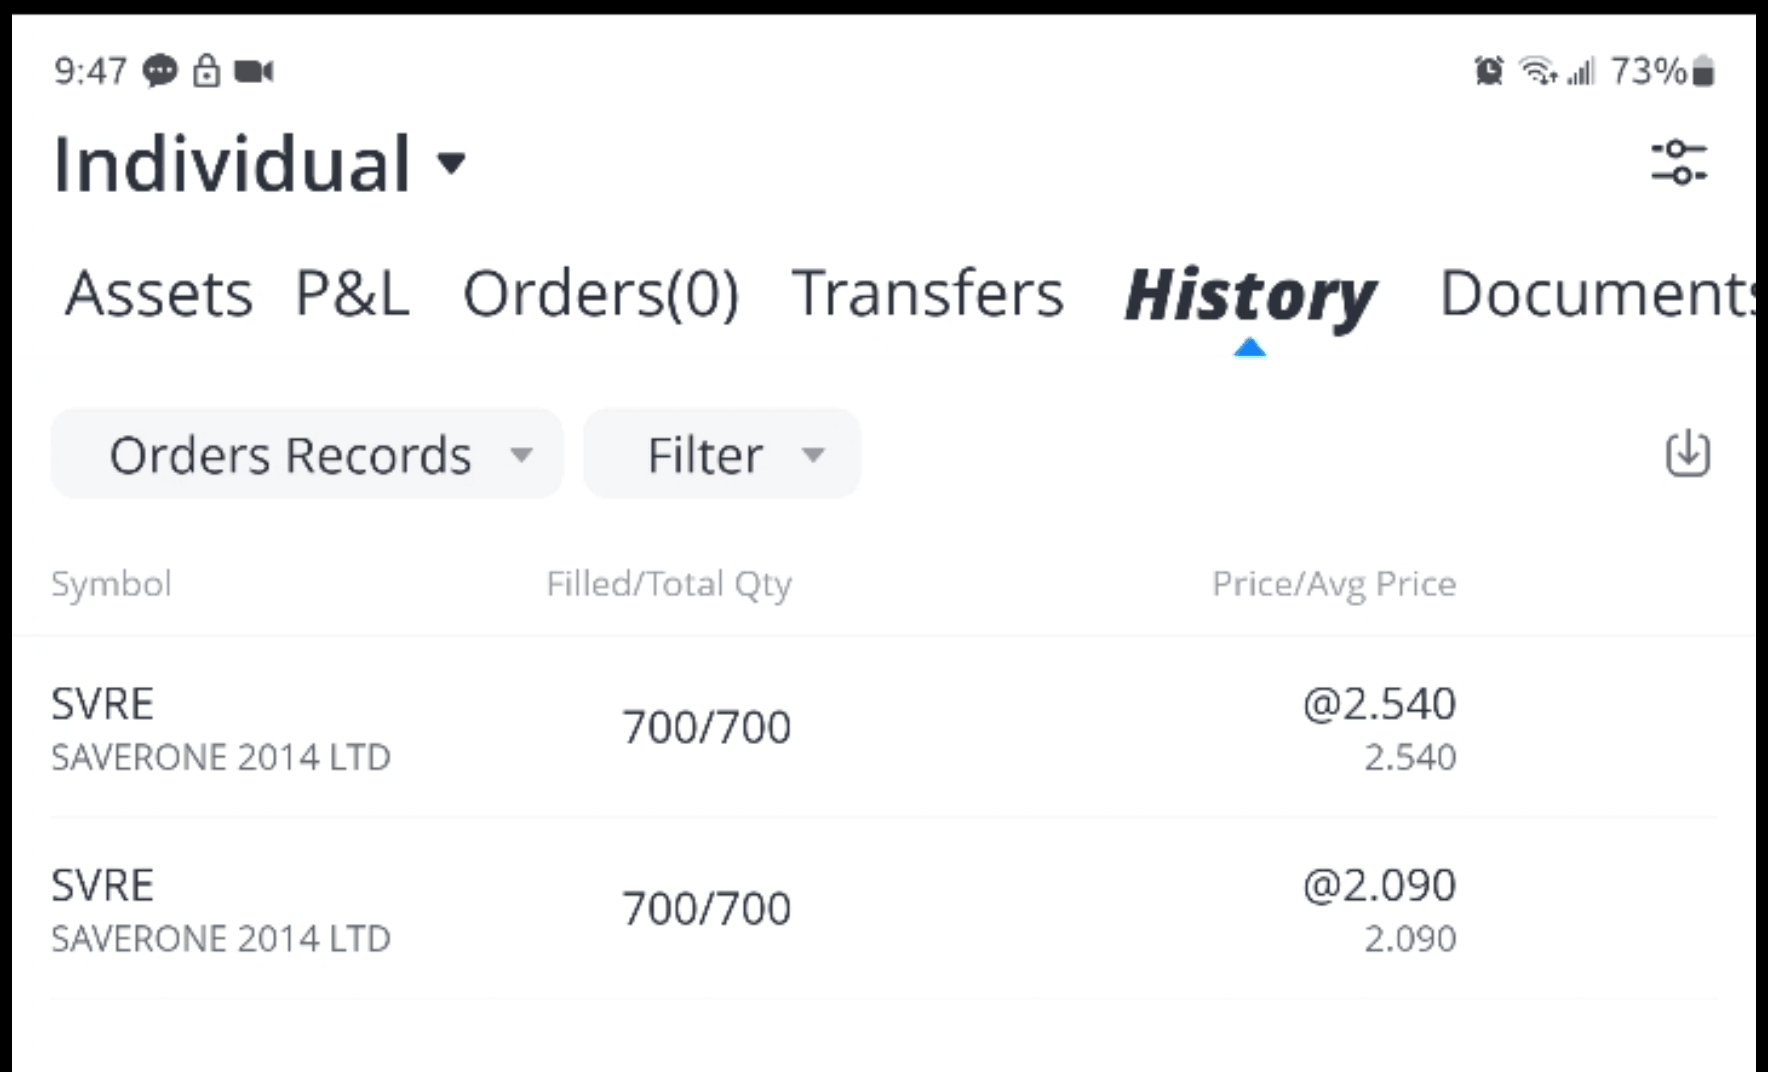Open the Filter dropdown

721,455
